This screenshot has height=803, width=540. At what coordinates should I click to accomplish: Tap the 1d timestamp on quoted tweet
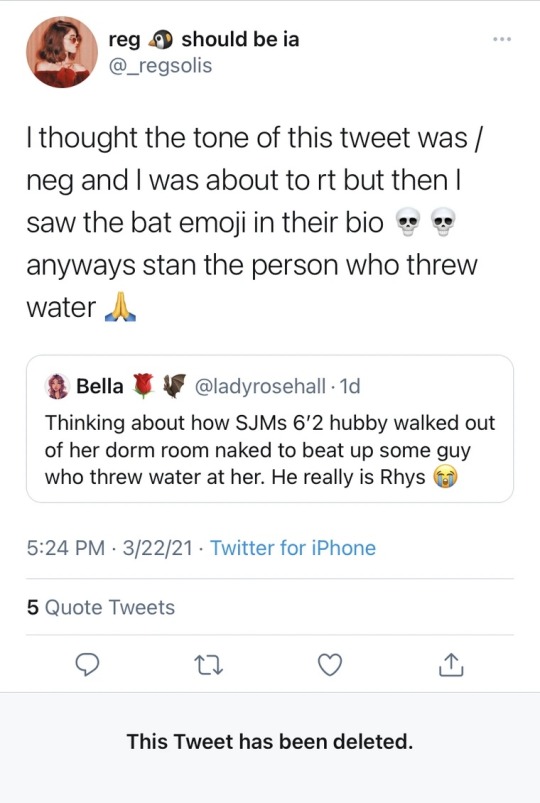click(350, 386)
